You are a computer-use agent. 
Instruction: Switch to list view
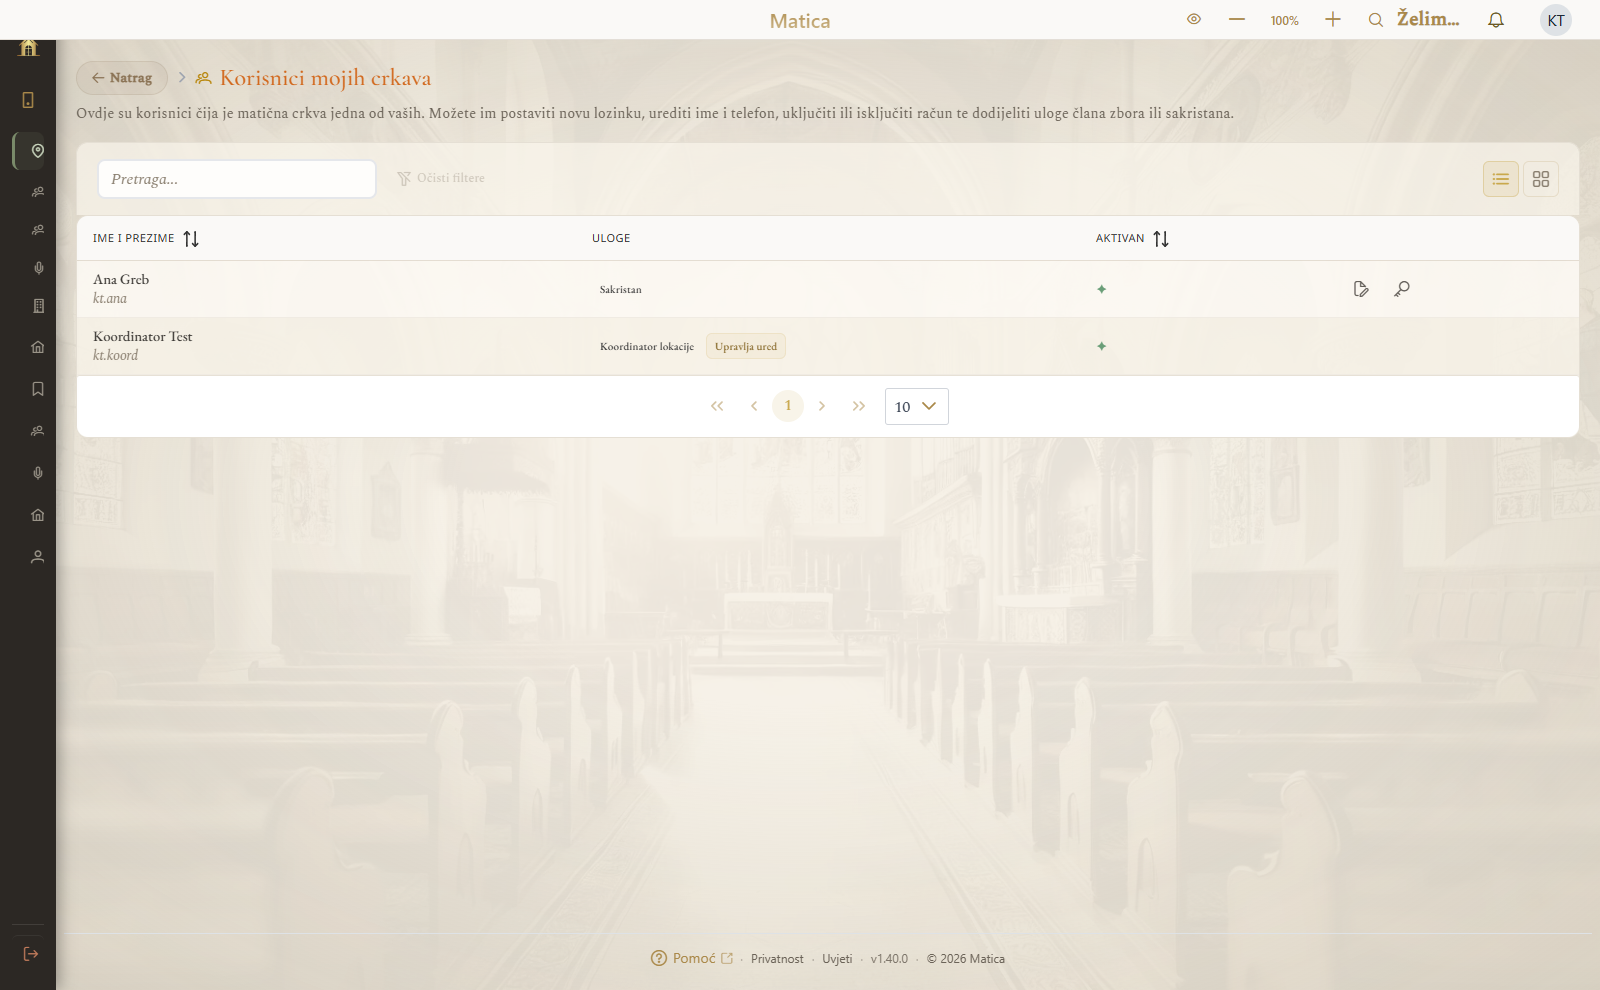1500,179
